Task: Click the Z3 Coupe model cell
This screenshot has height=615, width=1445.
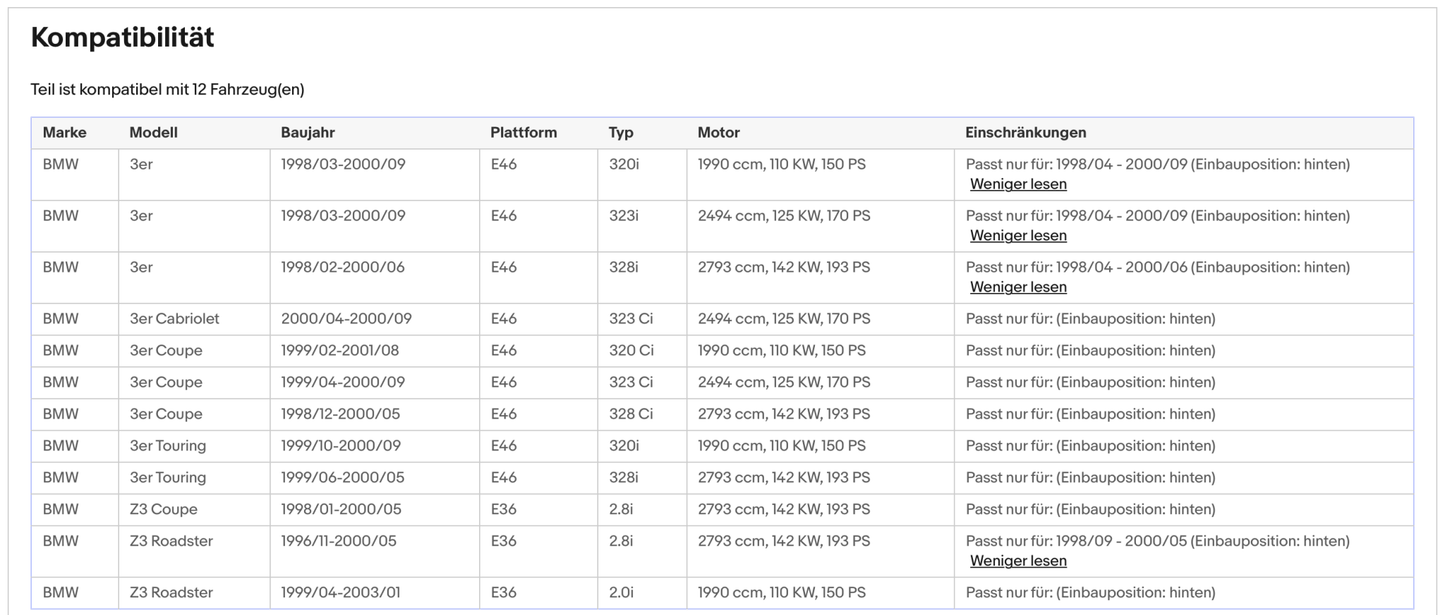Action: pyautogui.click(x=163, y=509)
